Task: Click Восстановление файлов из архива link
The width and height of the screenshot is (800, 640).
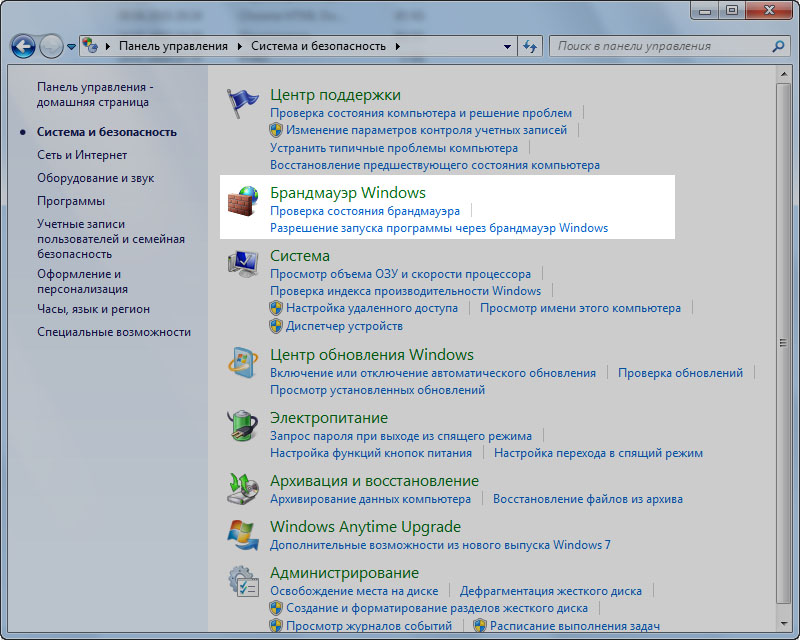Action: click(587, 499)
